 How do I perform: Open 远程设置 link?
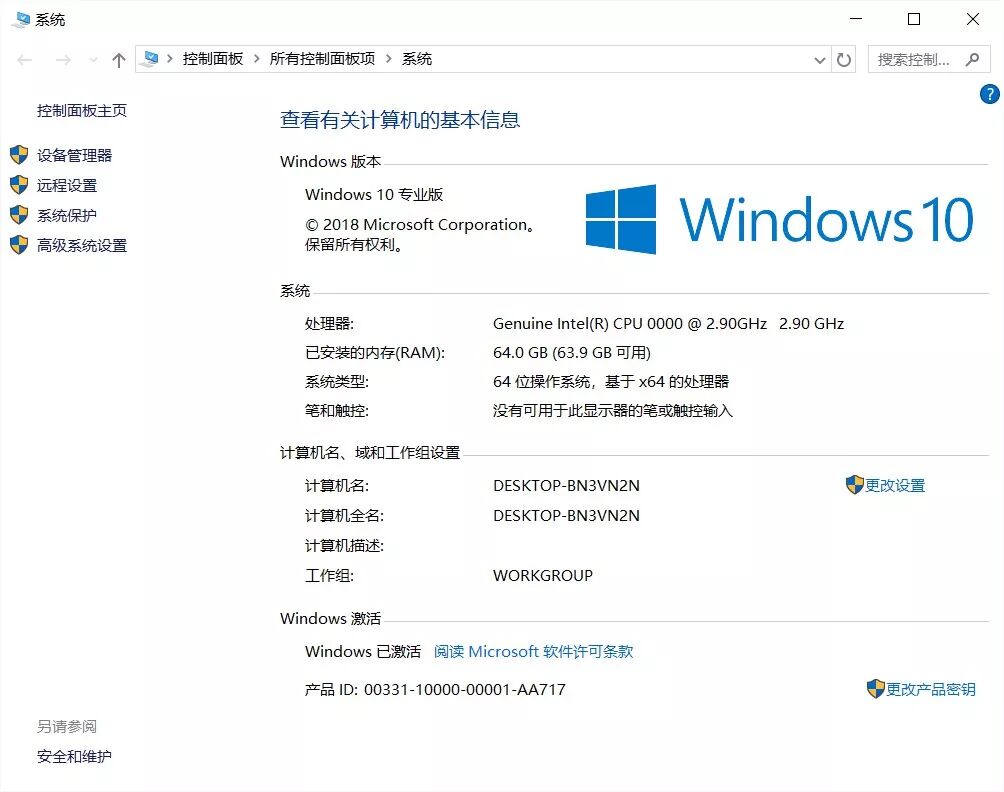pyautogui.click(x=67, y=186)
